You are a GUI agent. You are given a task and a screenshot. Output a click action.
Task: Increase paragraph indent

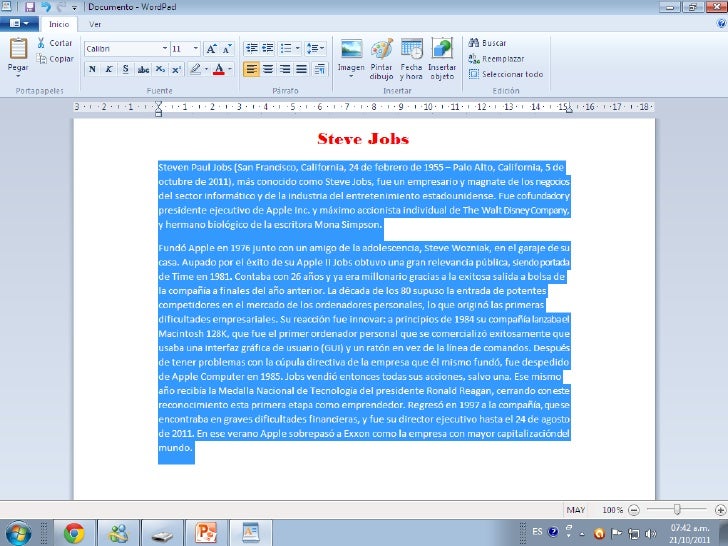pos(267,48)
